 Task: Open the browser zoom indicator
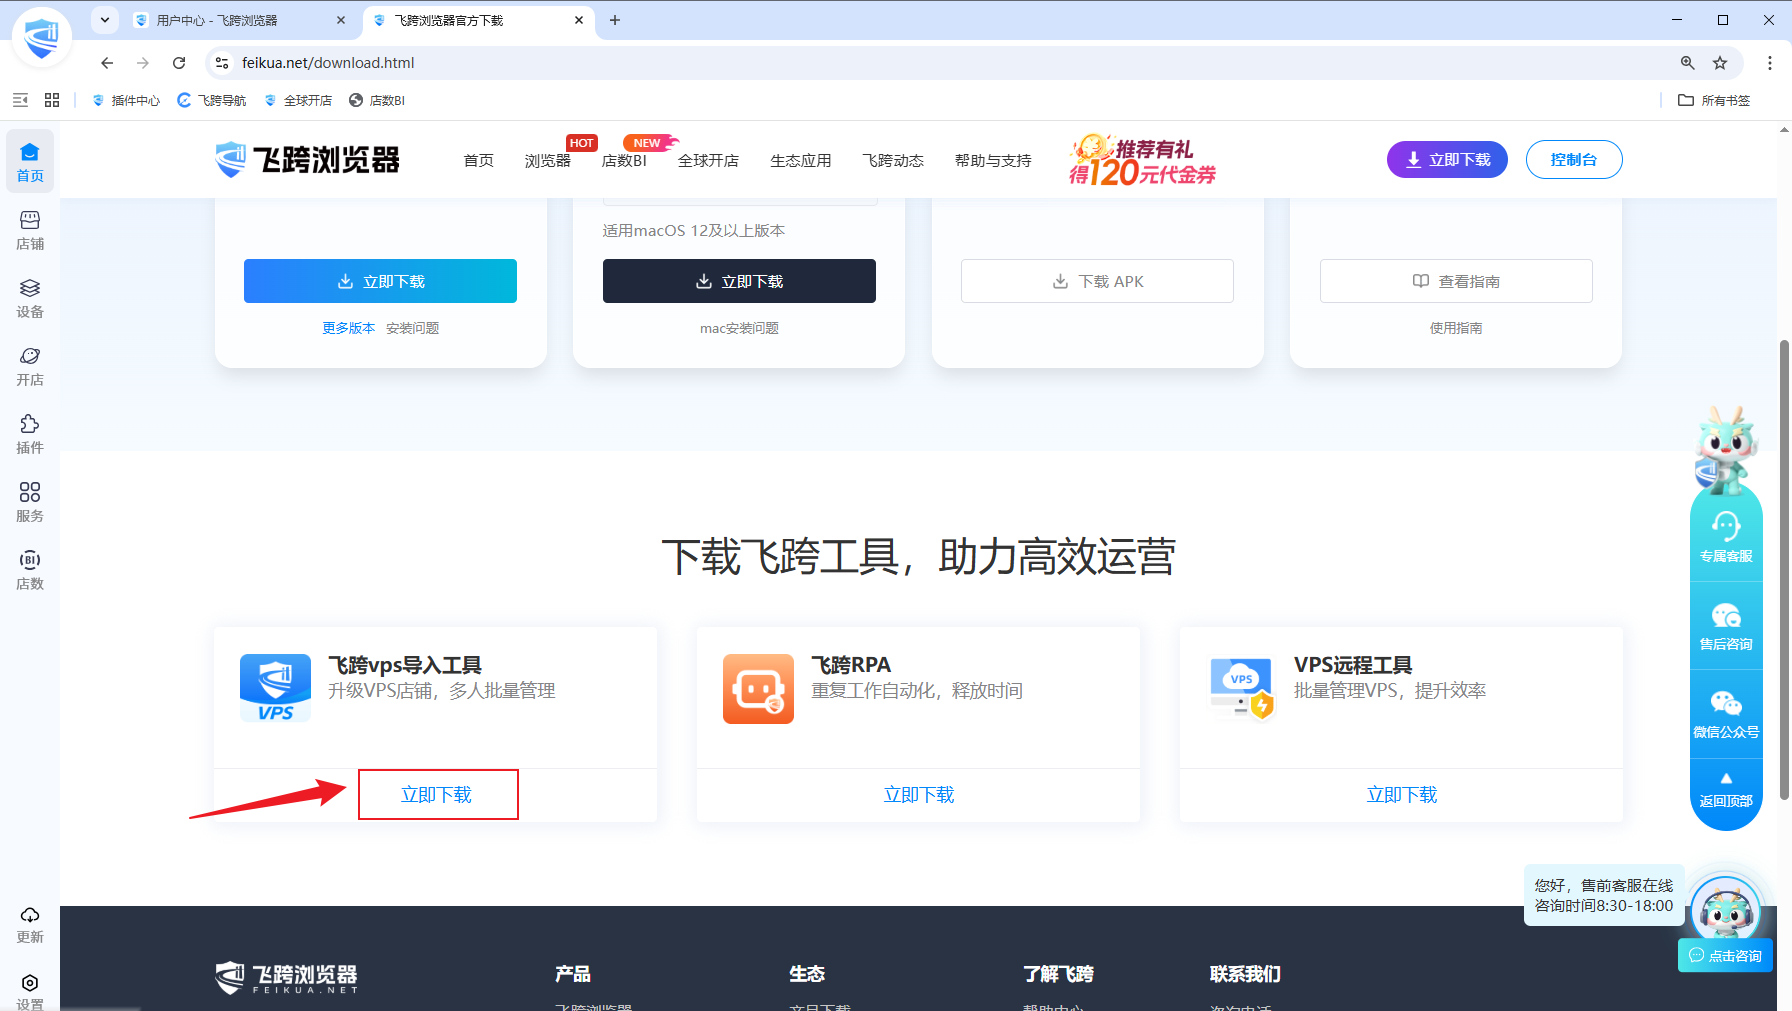1688,63
